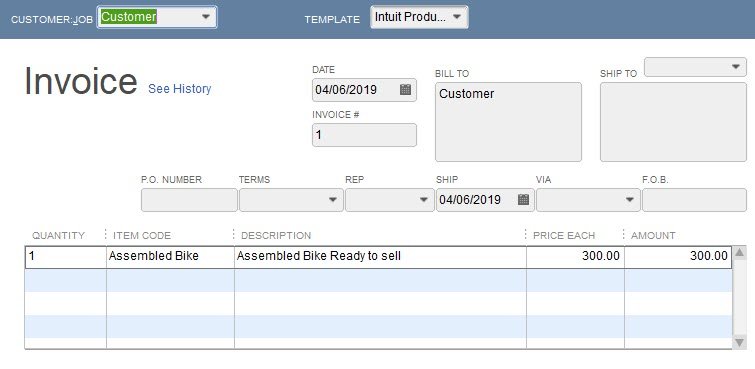This screenshot has width=755, height=369.
Task: Click the Price Each column header
Action: [x=564, y=236]
